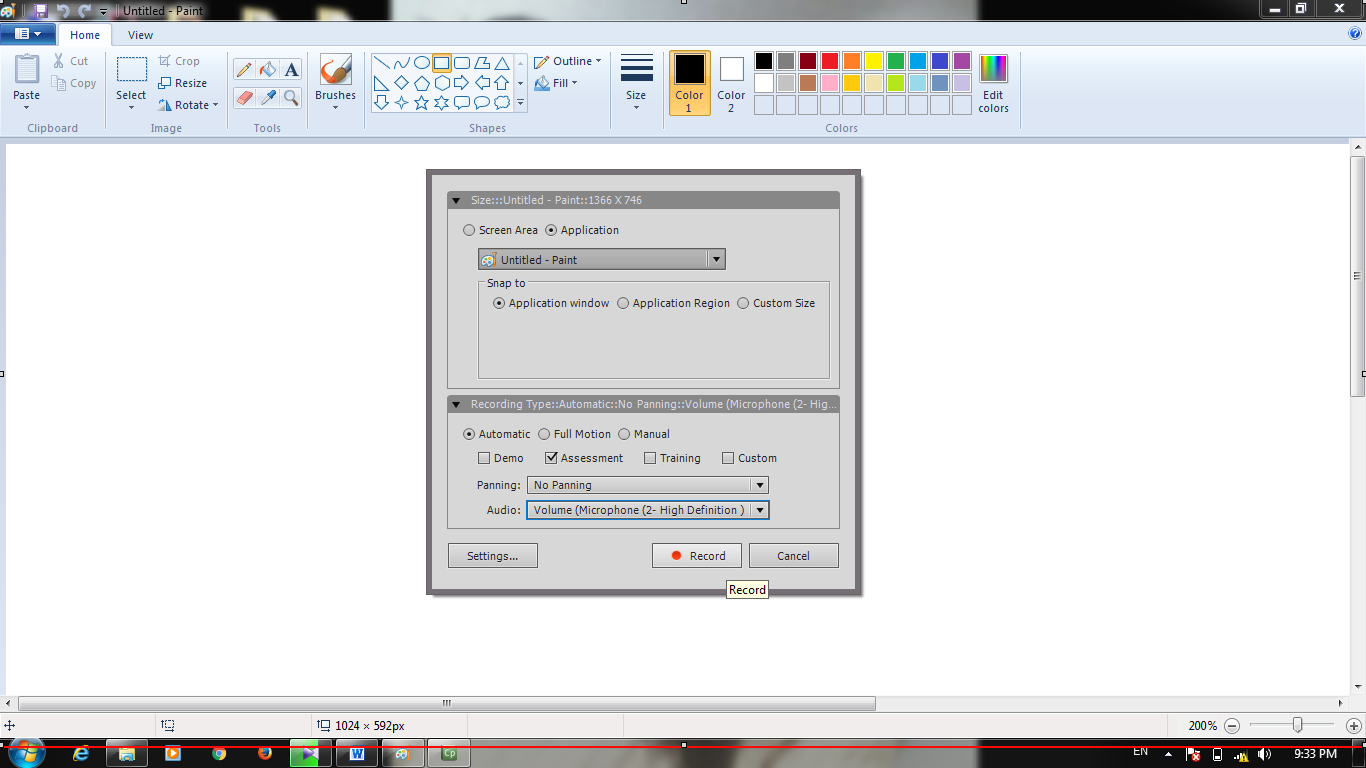
Task: Select the Pencil tool
Action: [x=243, y=69]
